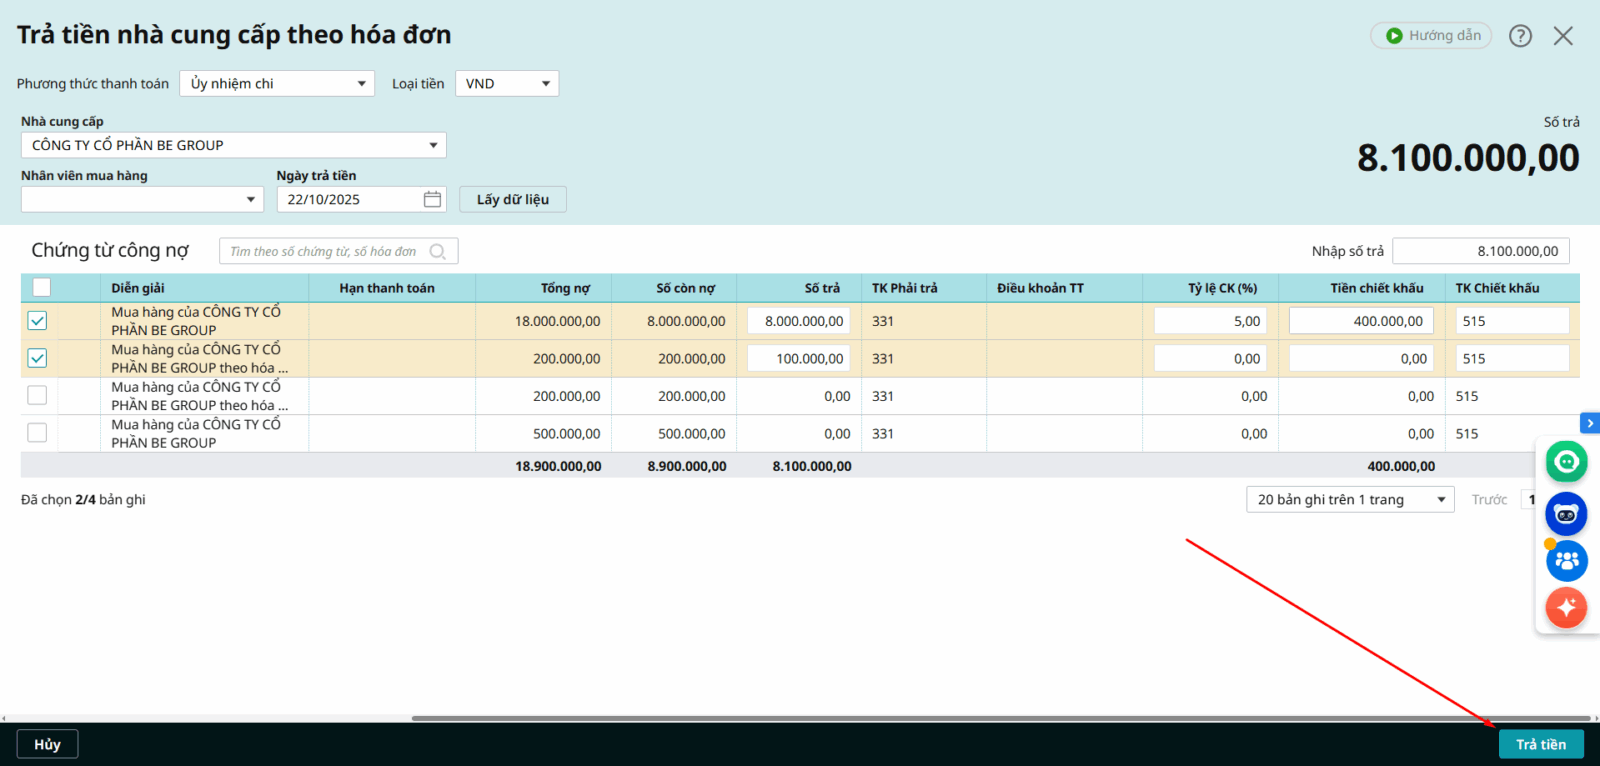Image resolution: width=1600 pixels, height=766 pixels.
Task: Open the calendar date picker icon
Action: pyautogui.click(x=432, y=199)
